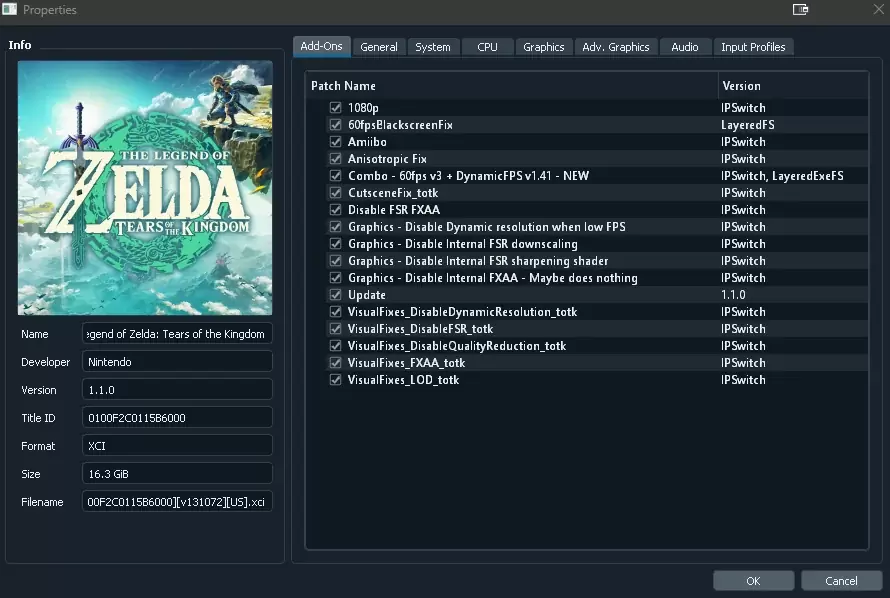Toggle the 60fpsBlackscreenFix checkbox
The height and width of the screenshot is (598, 890).
tap(336, 125)
